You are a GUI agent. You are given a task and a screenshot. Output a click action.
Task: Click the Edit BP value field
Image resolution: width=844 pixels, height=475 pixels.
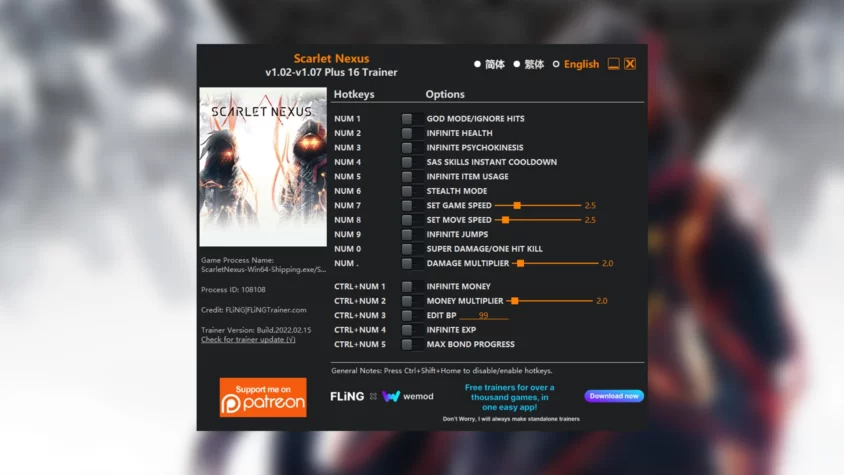click(x=484, y=316)
